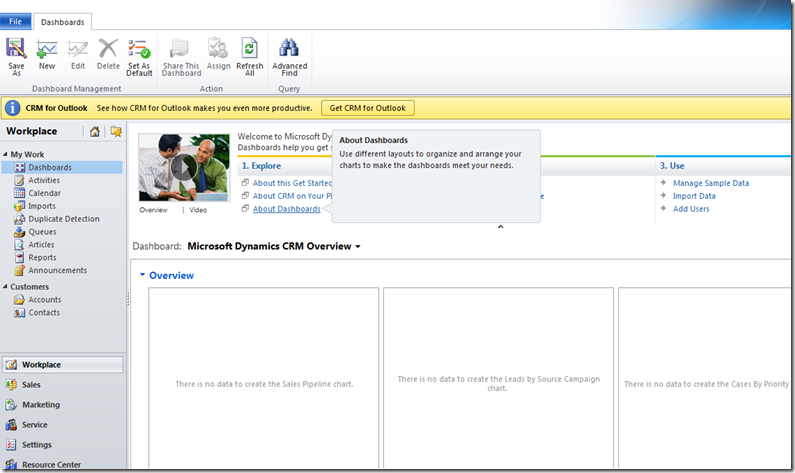Open the Microsoft Dynamics CRM Overview dashboard dropdown
The height and width of the screenshot is (473, 795).
[x=358, y=246]
